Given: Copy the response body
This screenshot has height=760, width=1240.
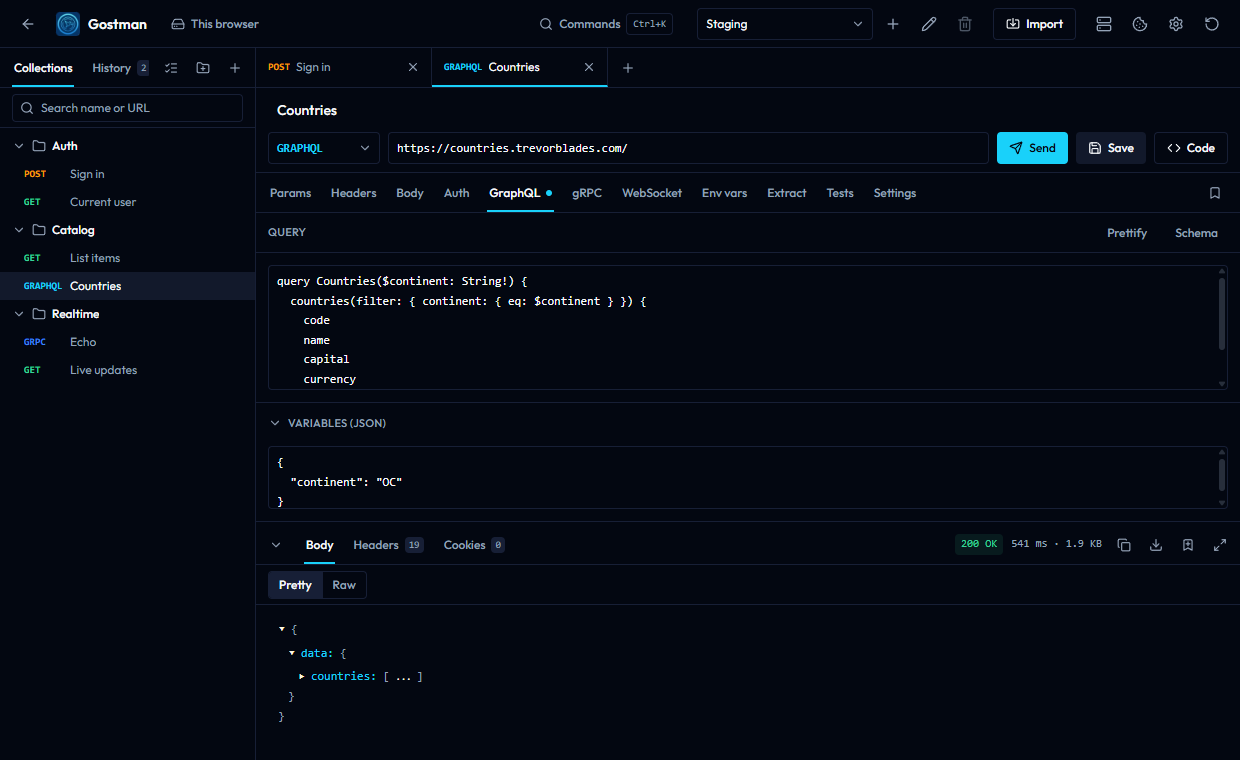Looking at the screenshot, I should pyautogui.click(x=1124, y=545).
